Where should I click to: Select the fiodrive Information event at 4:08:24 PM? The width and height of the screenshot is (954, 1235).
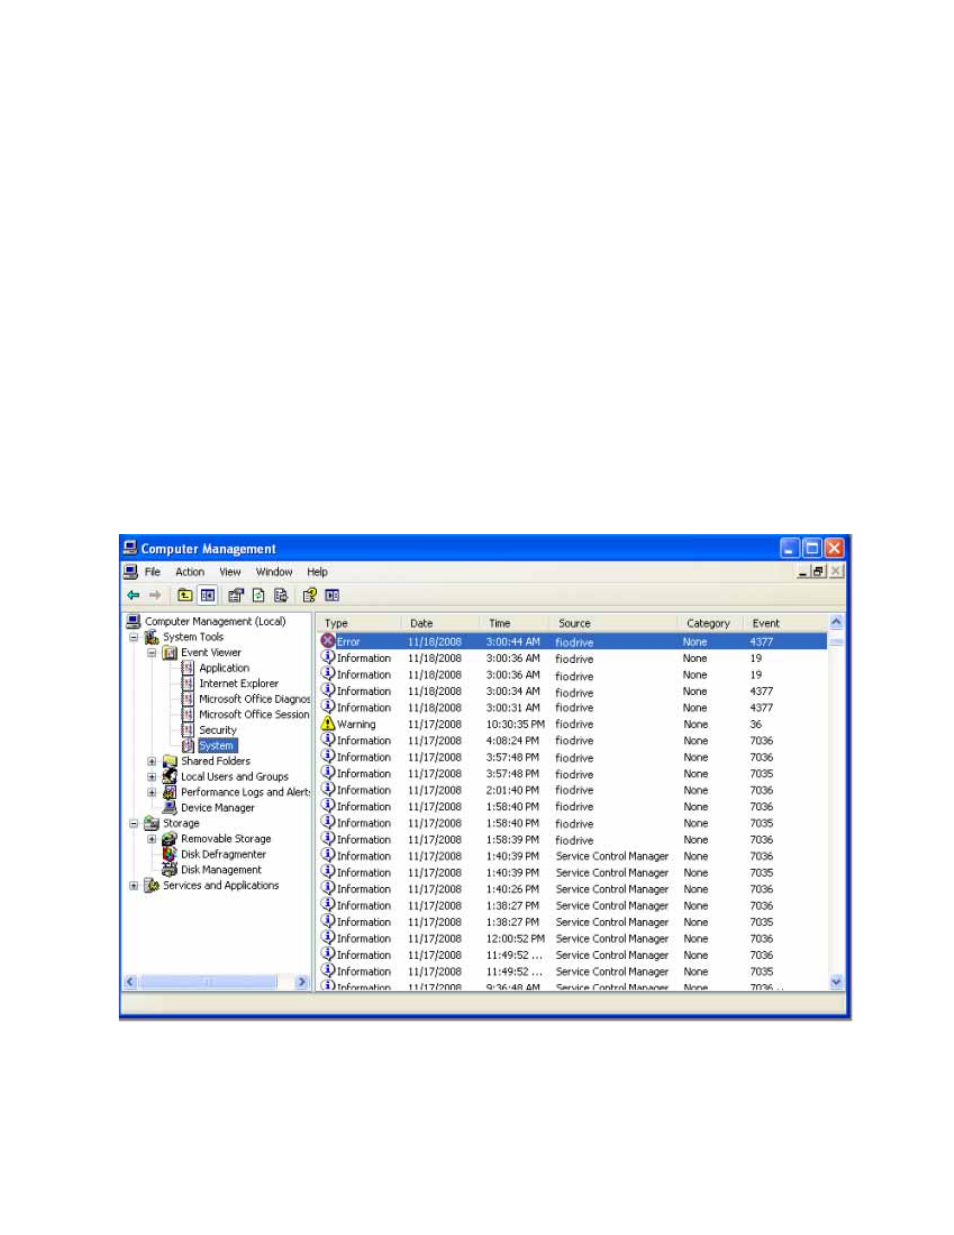(572, 741)
